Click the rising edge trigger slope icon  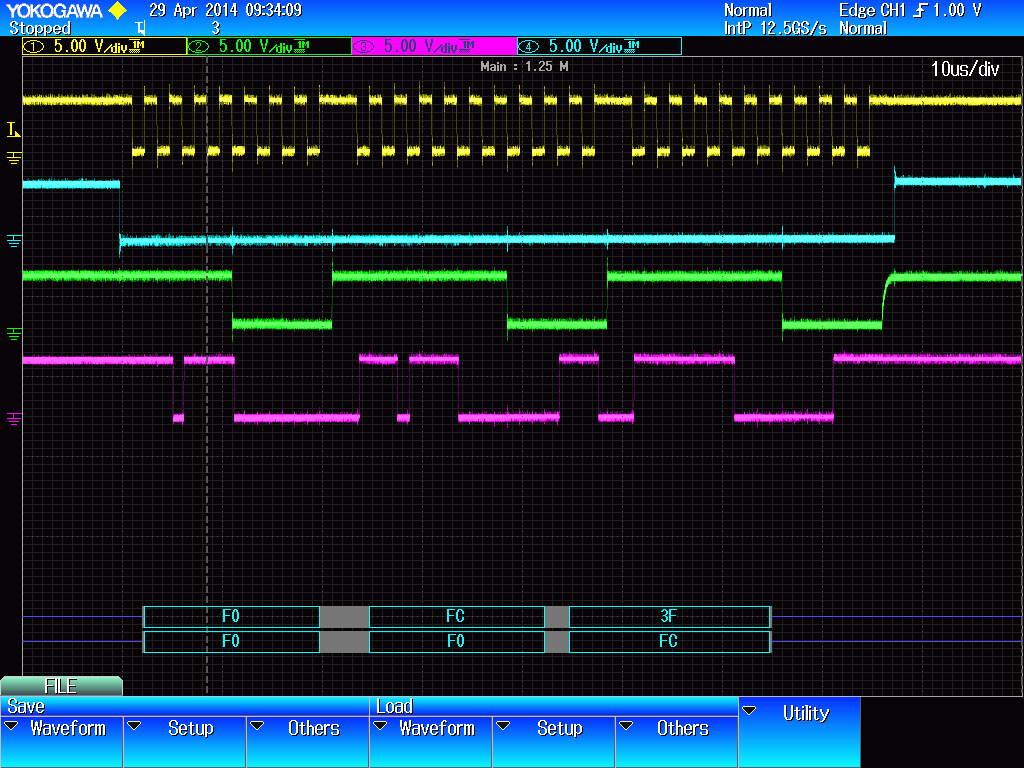920,10
